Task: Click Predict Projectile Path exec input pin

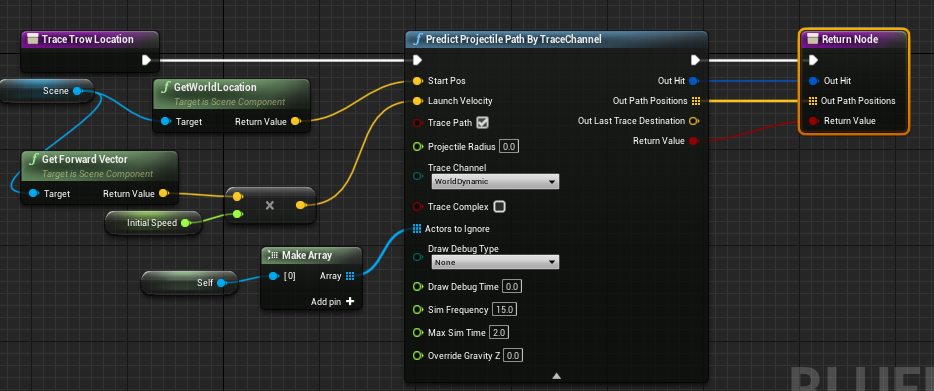Action: coord(418,60)
